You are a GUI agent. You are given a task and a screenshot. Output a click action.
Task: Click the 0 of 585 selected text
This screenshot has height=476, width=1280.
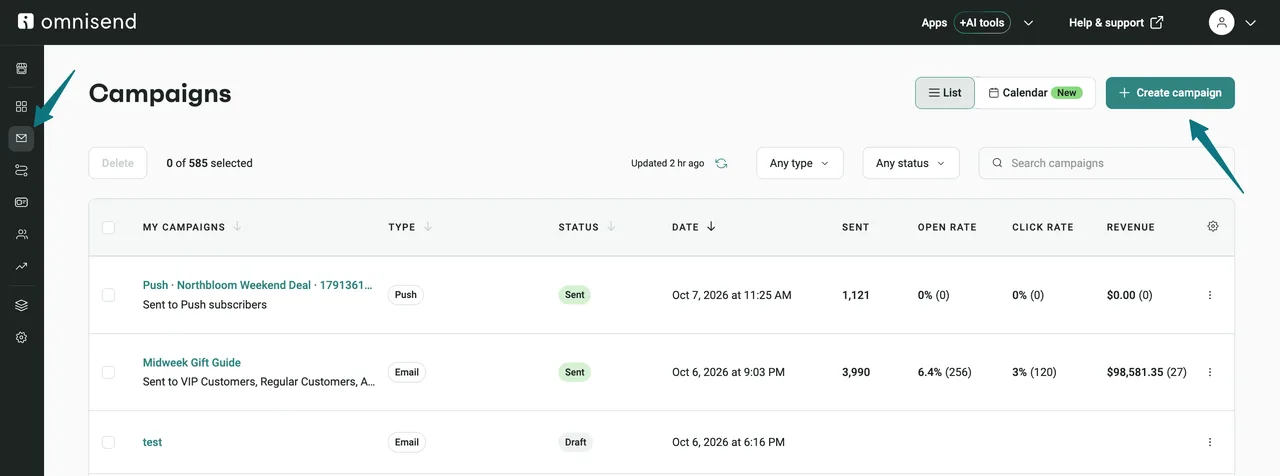coord(210,163)
